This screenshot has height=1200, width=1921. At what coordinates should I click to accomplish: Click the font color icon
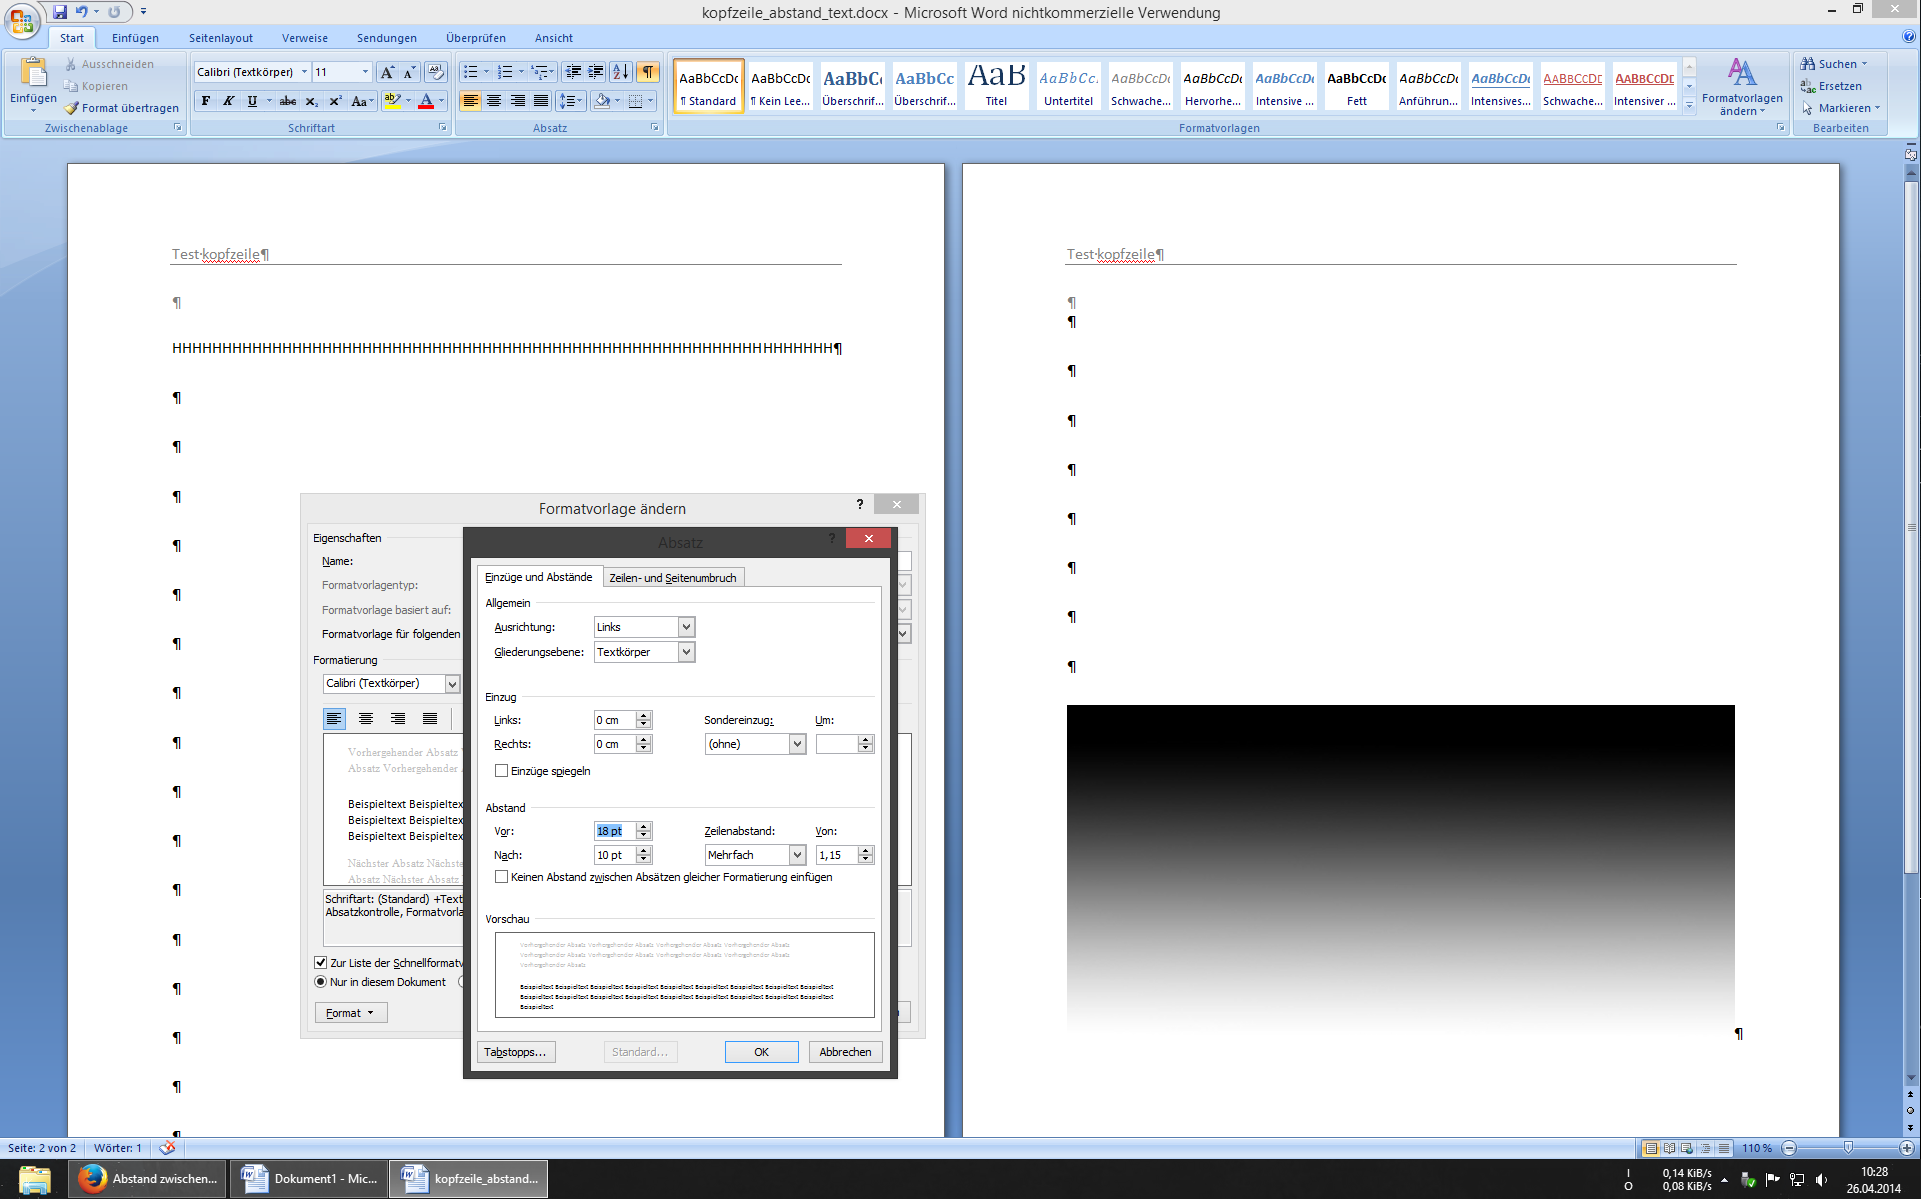(426, 101)
